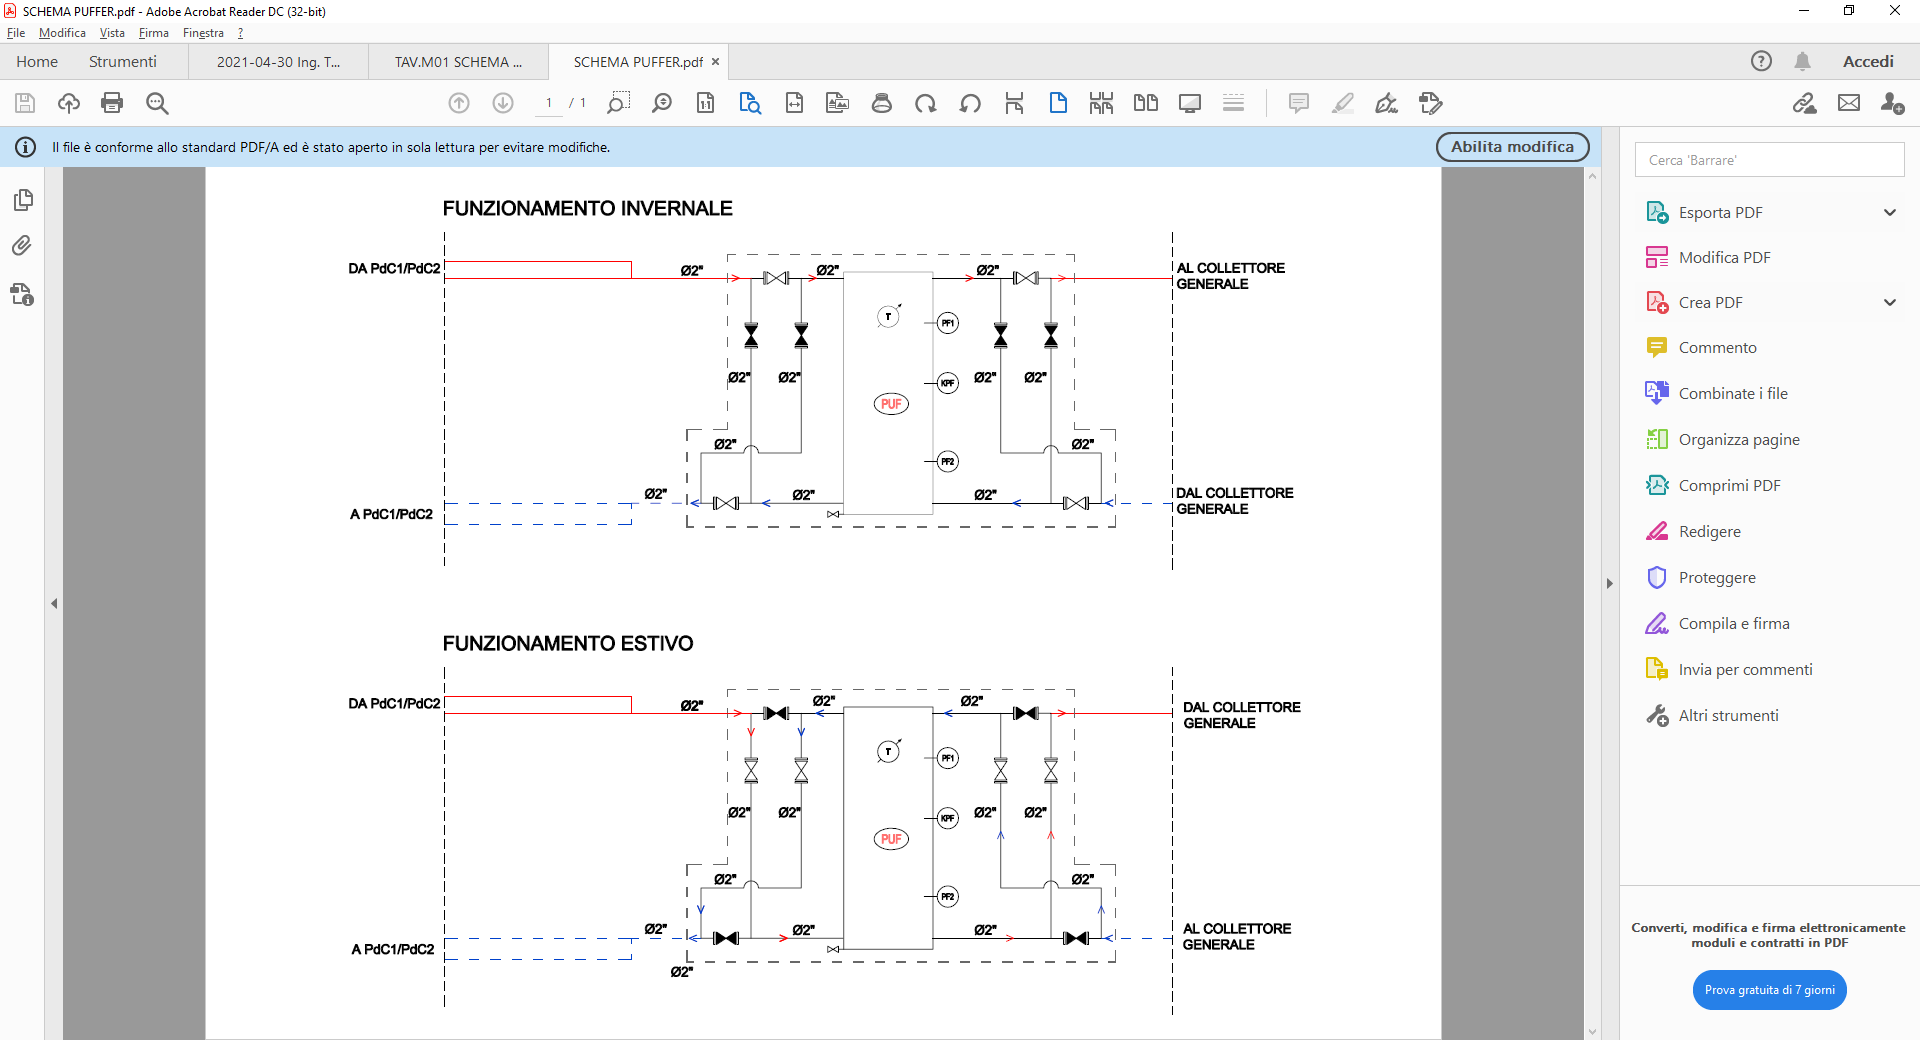The width and height of the screenshot is (1920, 1040).
Task: Open page thumbnails panel
Action: [23, 200]
